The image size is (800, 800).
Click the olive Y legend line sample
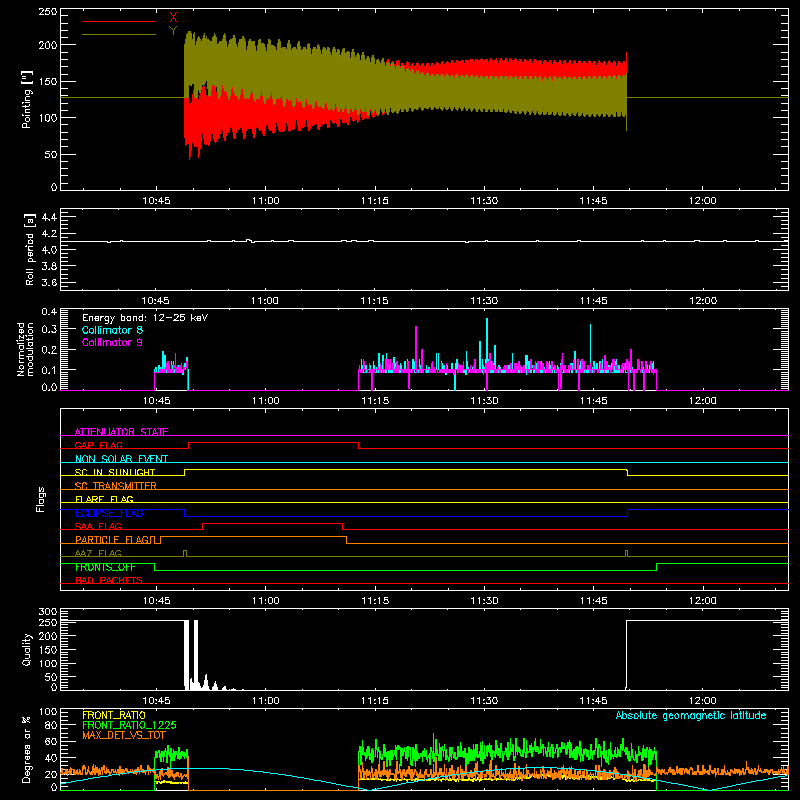coord(119,34)
